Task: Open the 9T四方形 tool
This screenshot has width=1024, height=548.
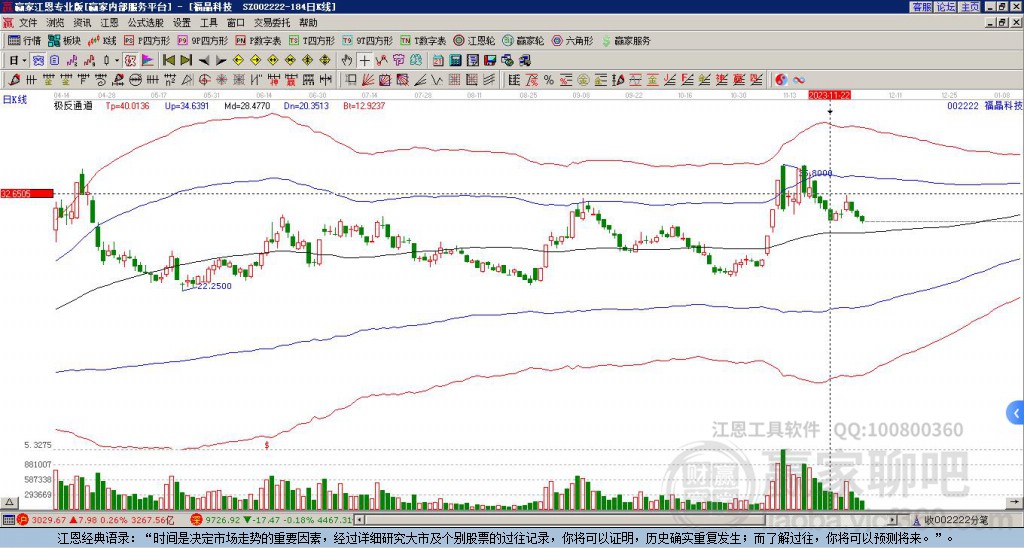Action: (x=368, y=40)
